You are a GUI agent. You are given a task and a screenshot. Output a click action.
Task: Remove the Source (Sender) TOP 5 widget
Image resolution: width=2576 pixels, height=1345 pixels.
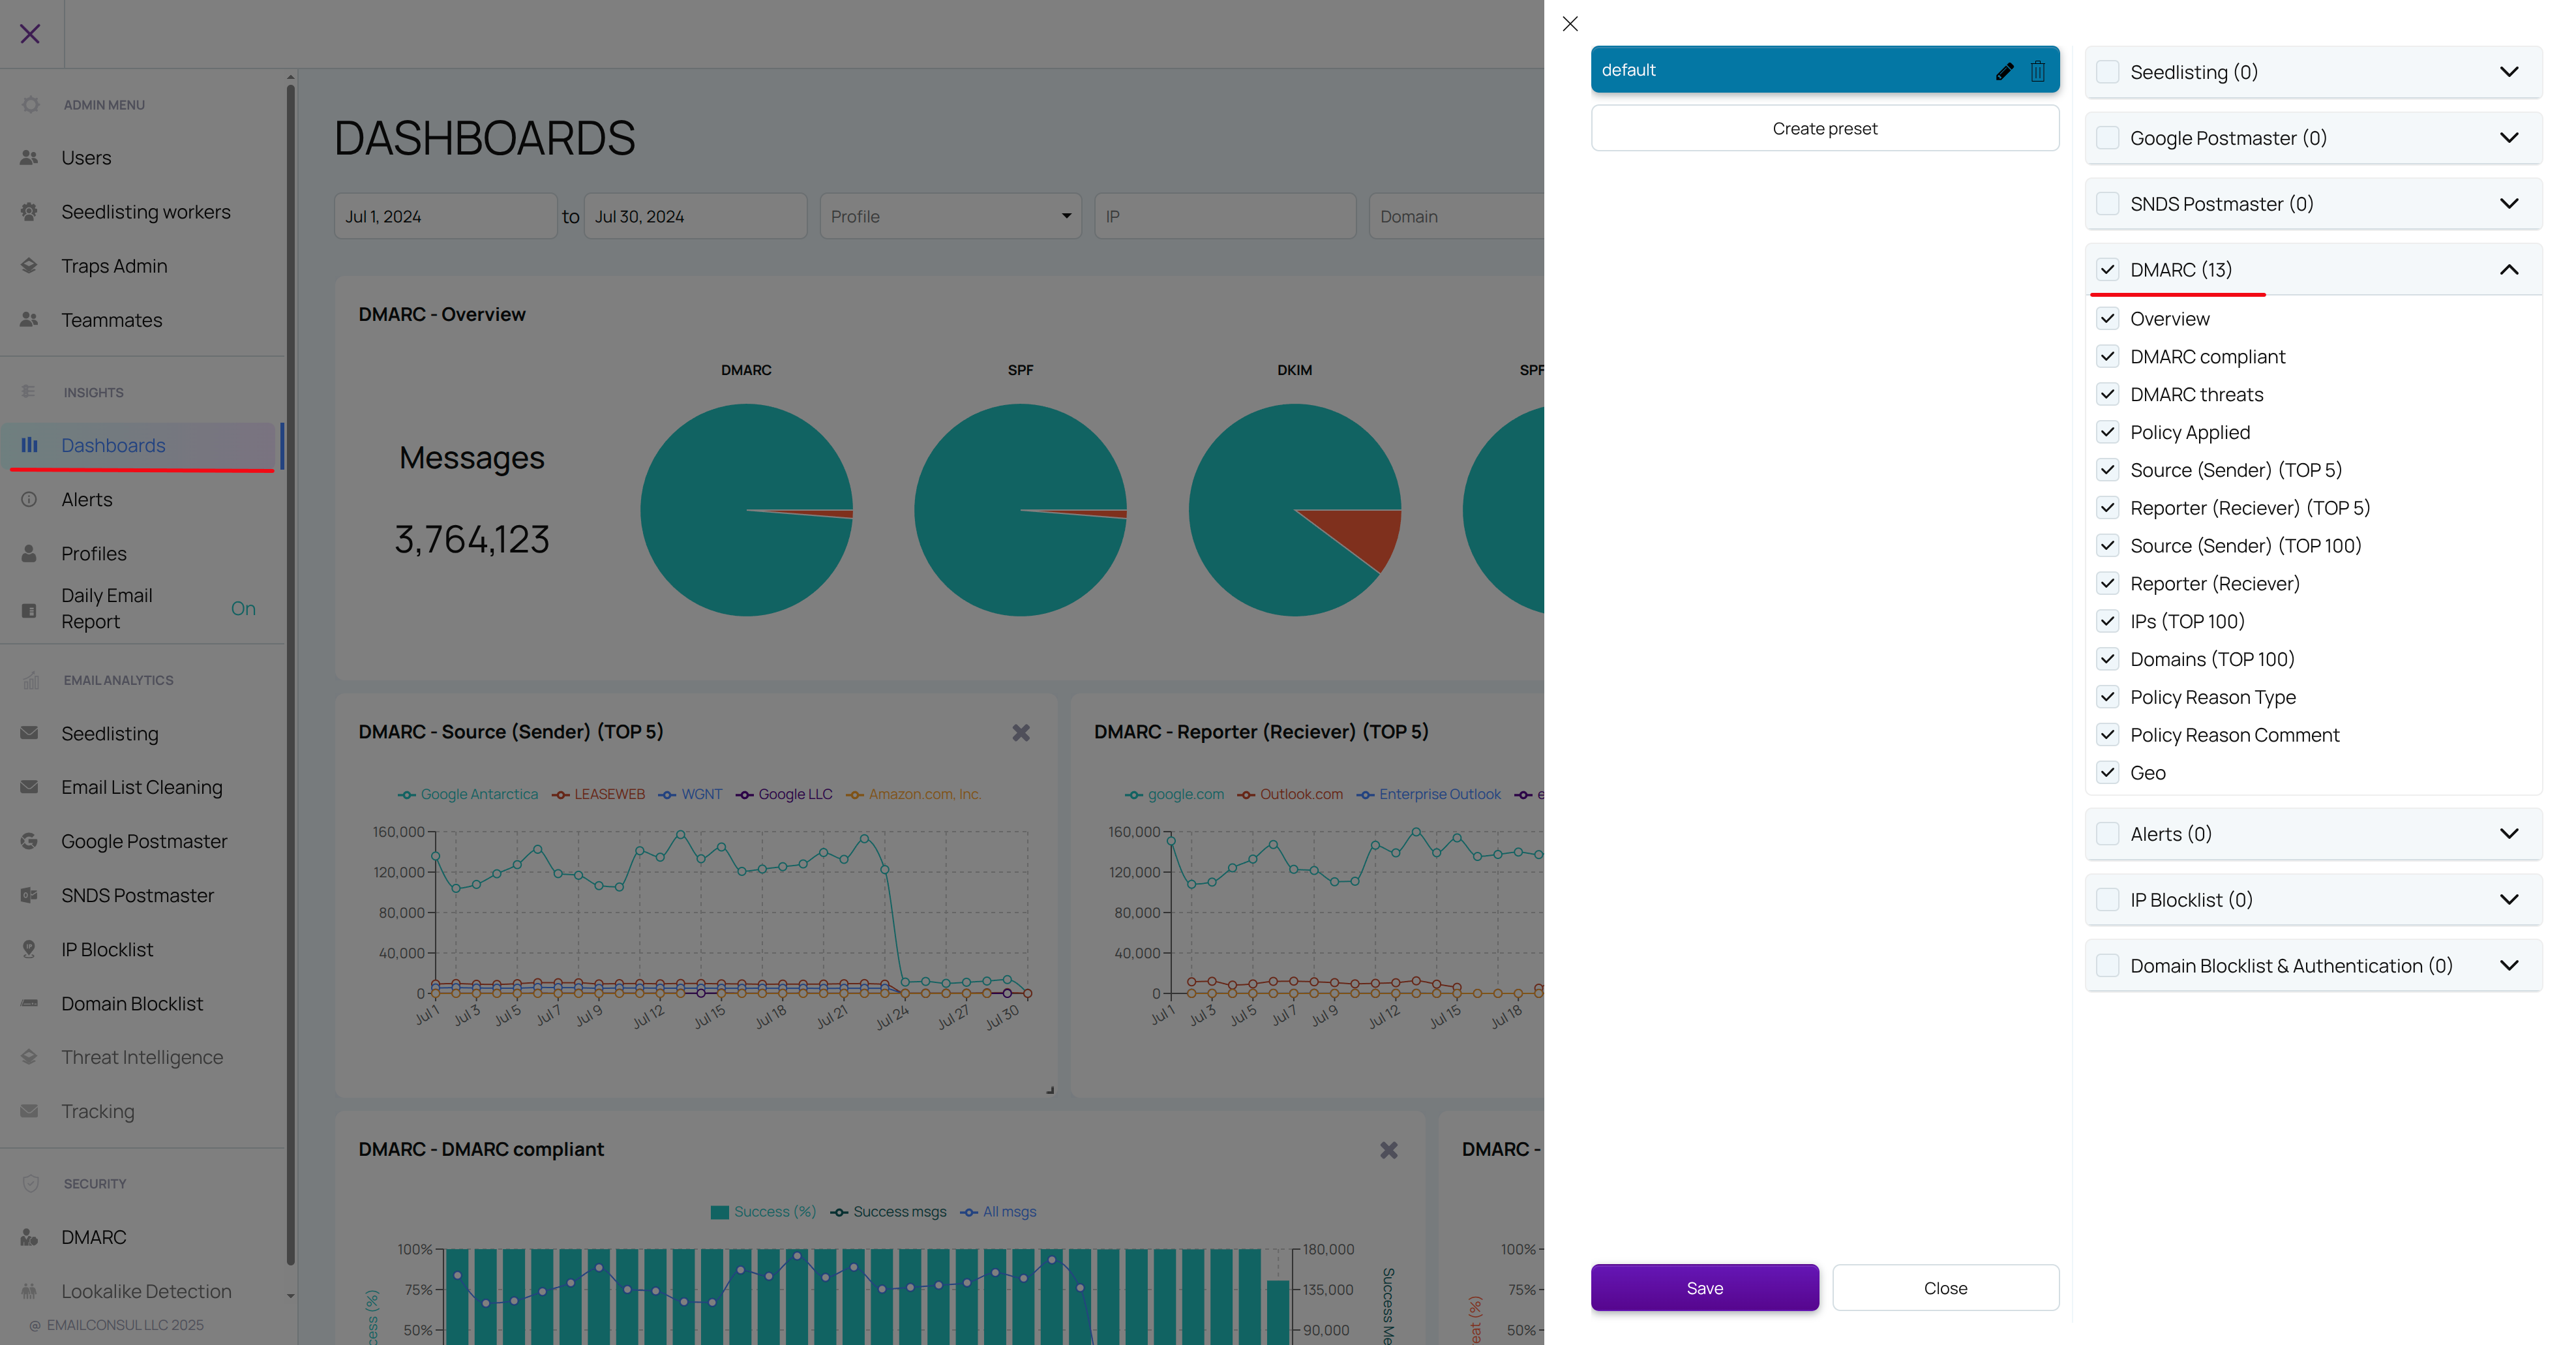pyautogui.click(x=1020, y=732)
